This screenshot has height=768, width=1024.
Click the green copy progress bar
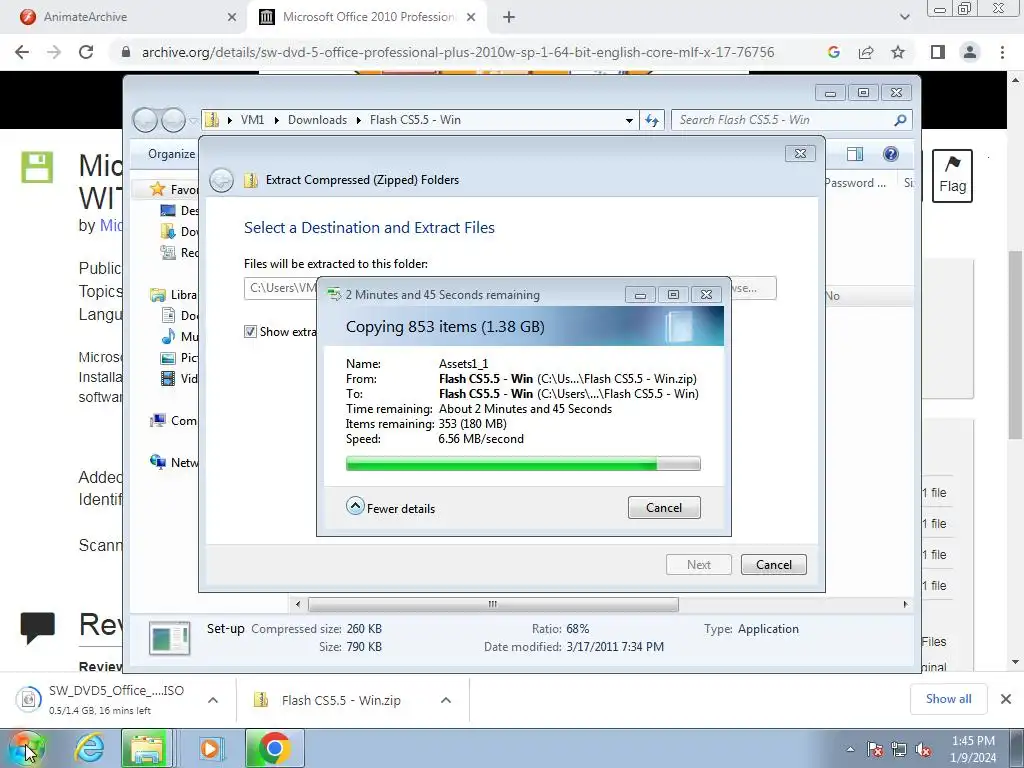[523, 464]
